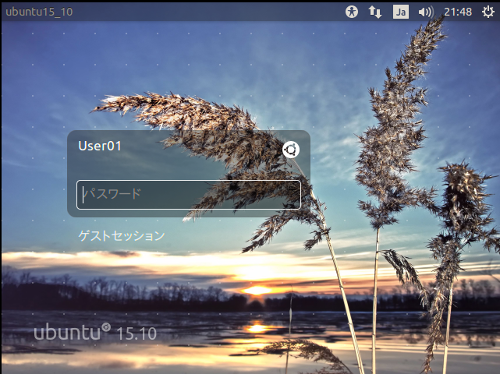
Task: Open the sound volume indicator
Action: (426, 12)
